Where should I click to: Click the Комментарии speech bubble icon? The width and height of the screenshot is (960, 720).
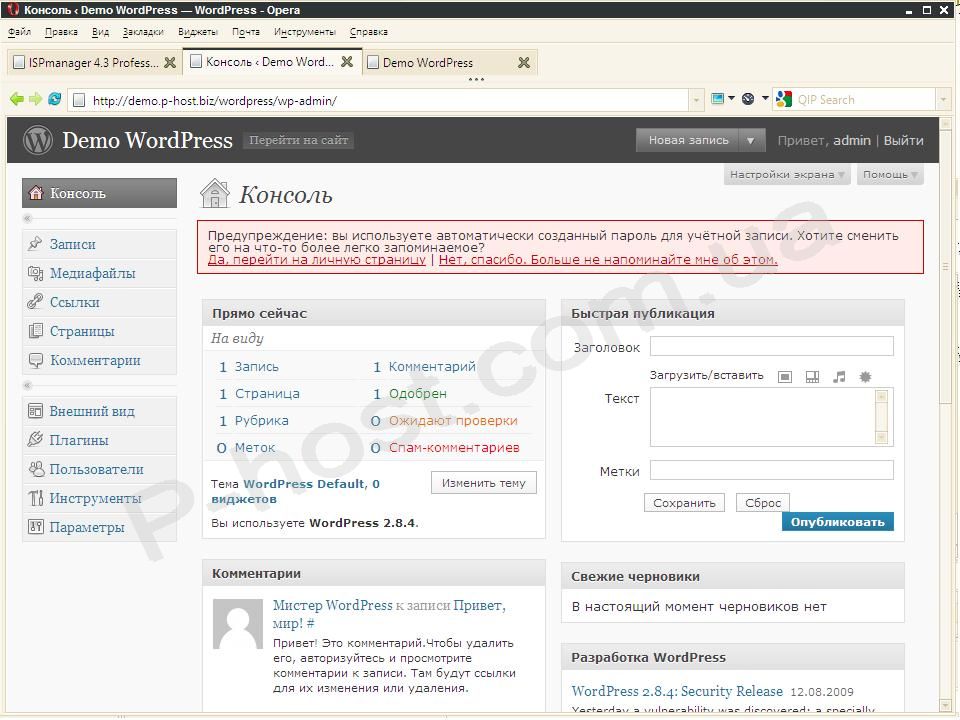coord(36,361)
